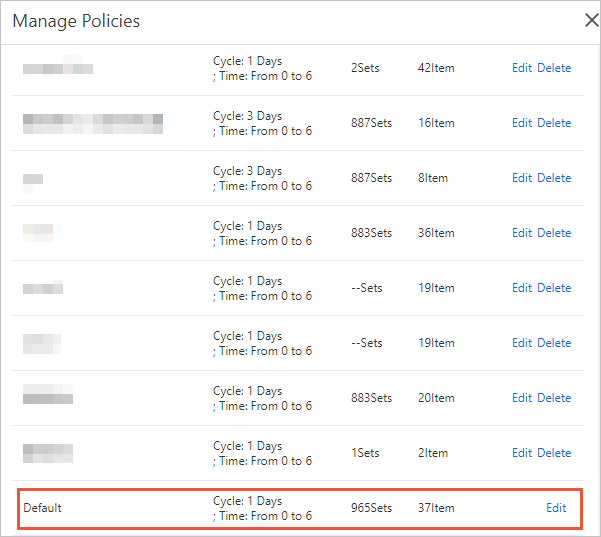The image size is (601, 537).
Task: Edit the policy with 20Item
Action: tap(522, 398)
